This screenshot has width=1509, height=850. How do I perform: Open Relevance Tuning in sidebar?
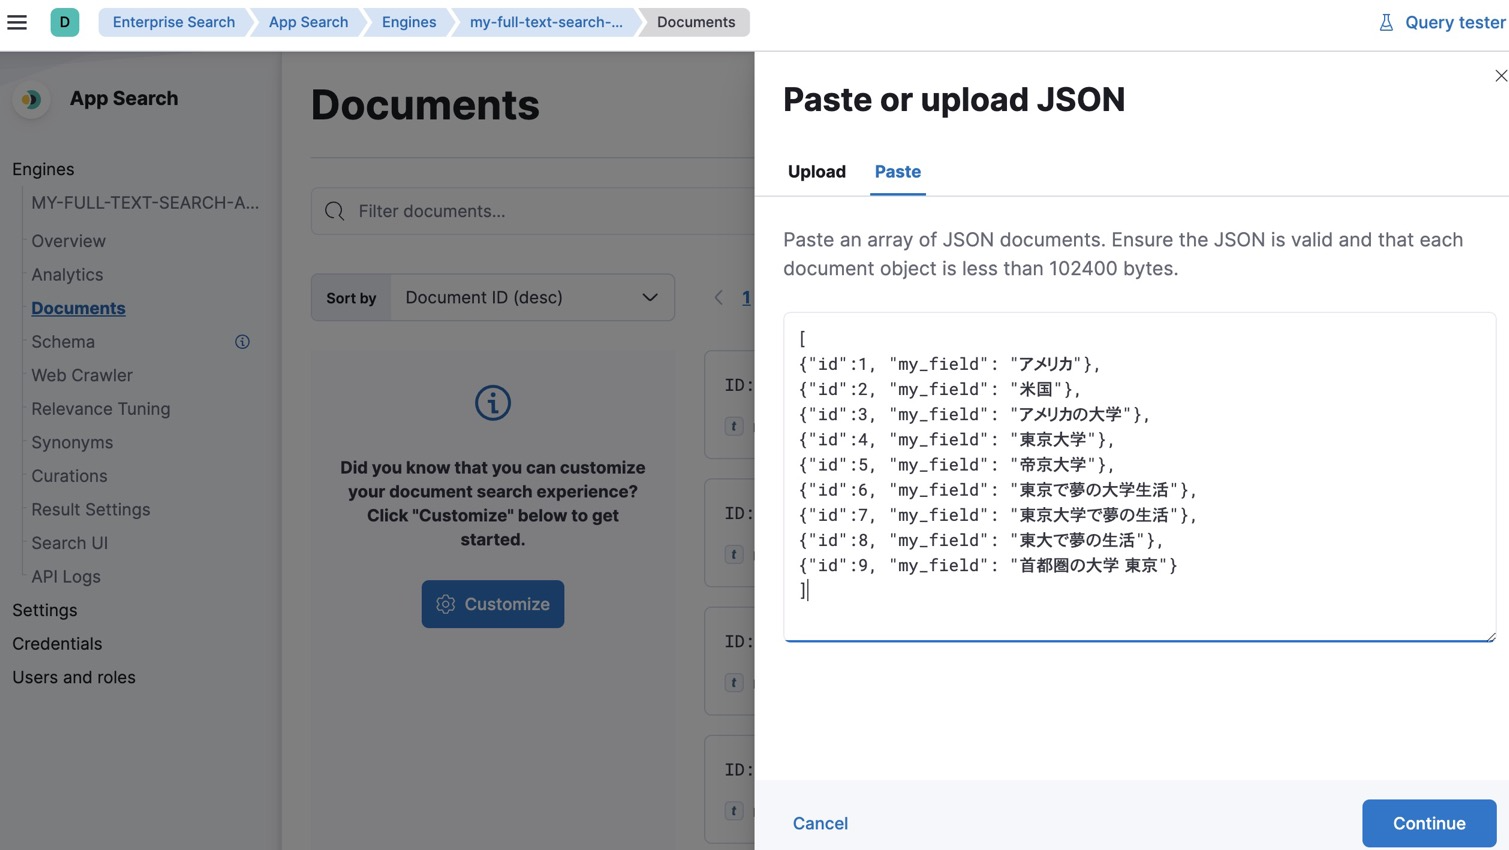click(101, 409)
